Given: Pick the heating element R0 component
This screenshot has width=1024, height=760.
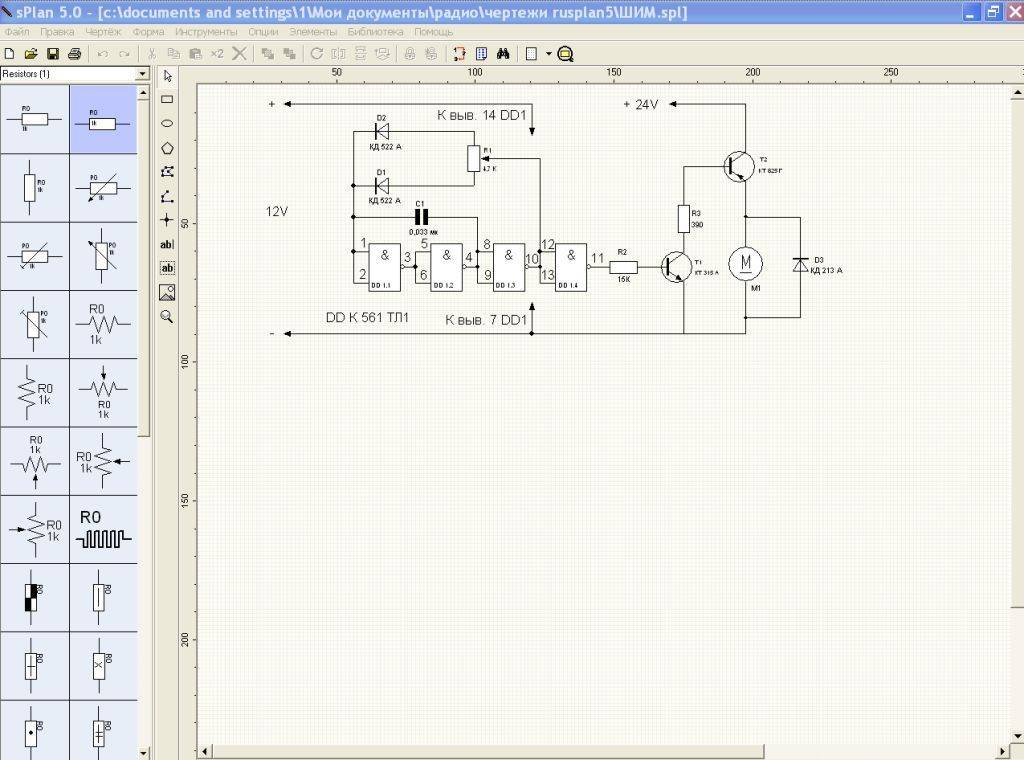Looking at the screenshot, I should tap(103, 530).
